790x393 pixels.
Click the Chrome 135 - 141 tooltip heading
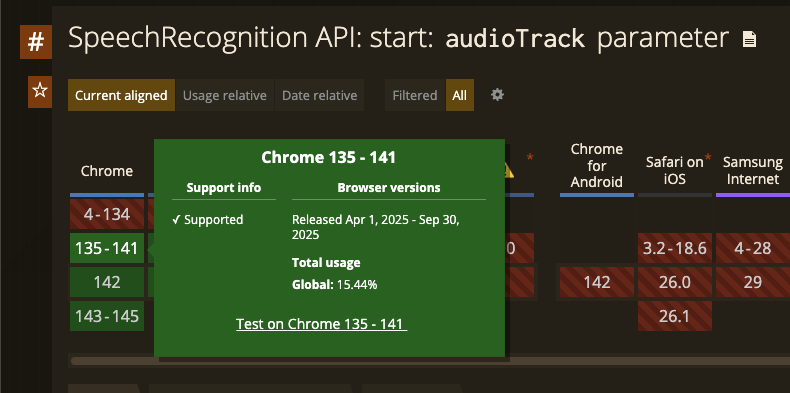tap(328, 158)
